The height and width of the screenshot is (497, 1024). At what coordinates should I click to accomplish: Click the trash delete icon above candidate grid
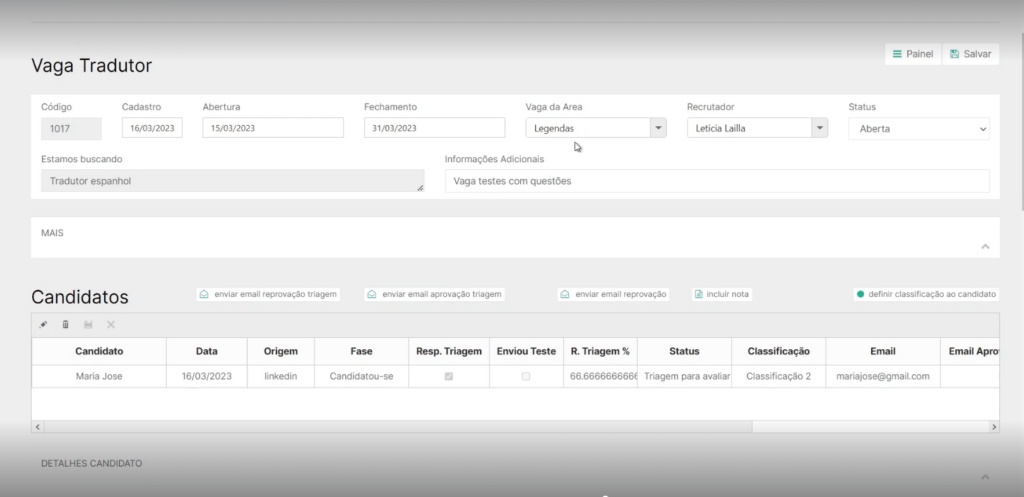click(x=66, y=325)
